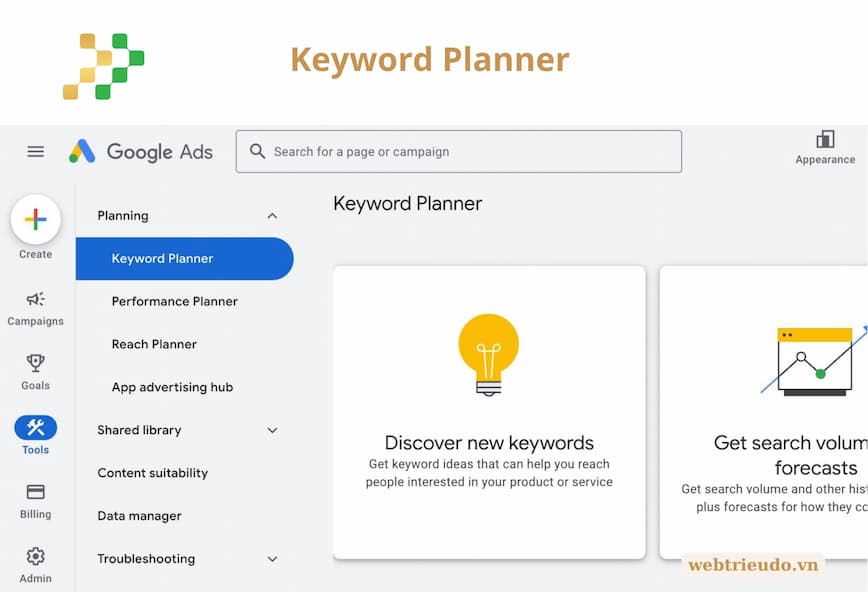Click the forecast chart illustration

814,361
